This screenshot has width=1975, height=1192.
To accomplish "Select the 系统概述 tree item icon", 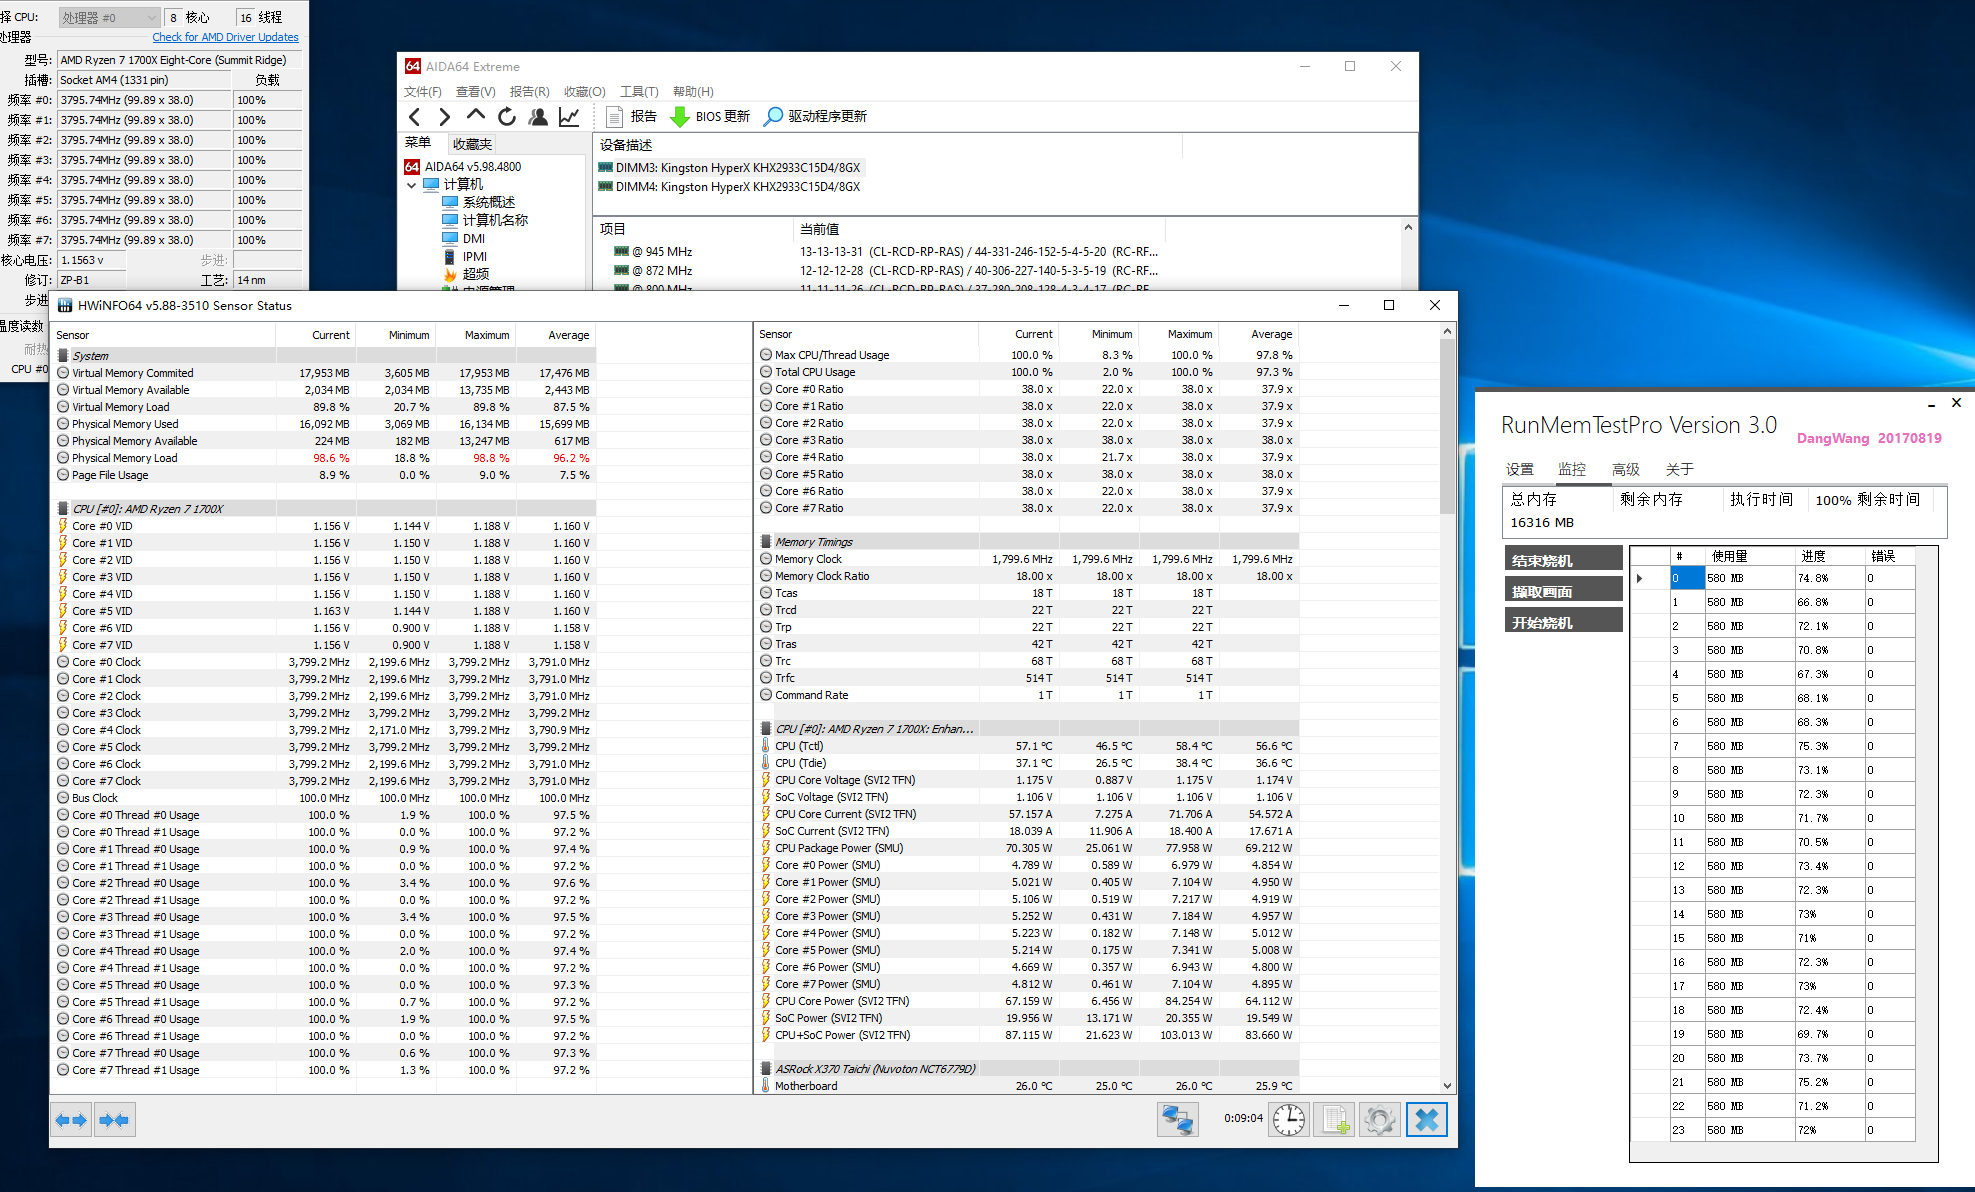I will tap(450, 202).
